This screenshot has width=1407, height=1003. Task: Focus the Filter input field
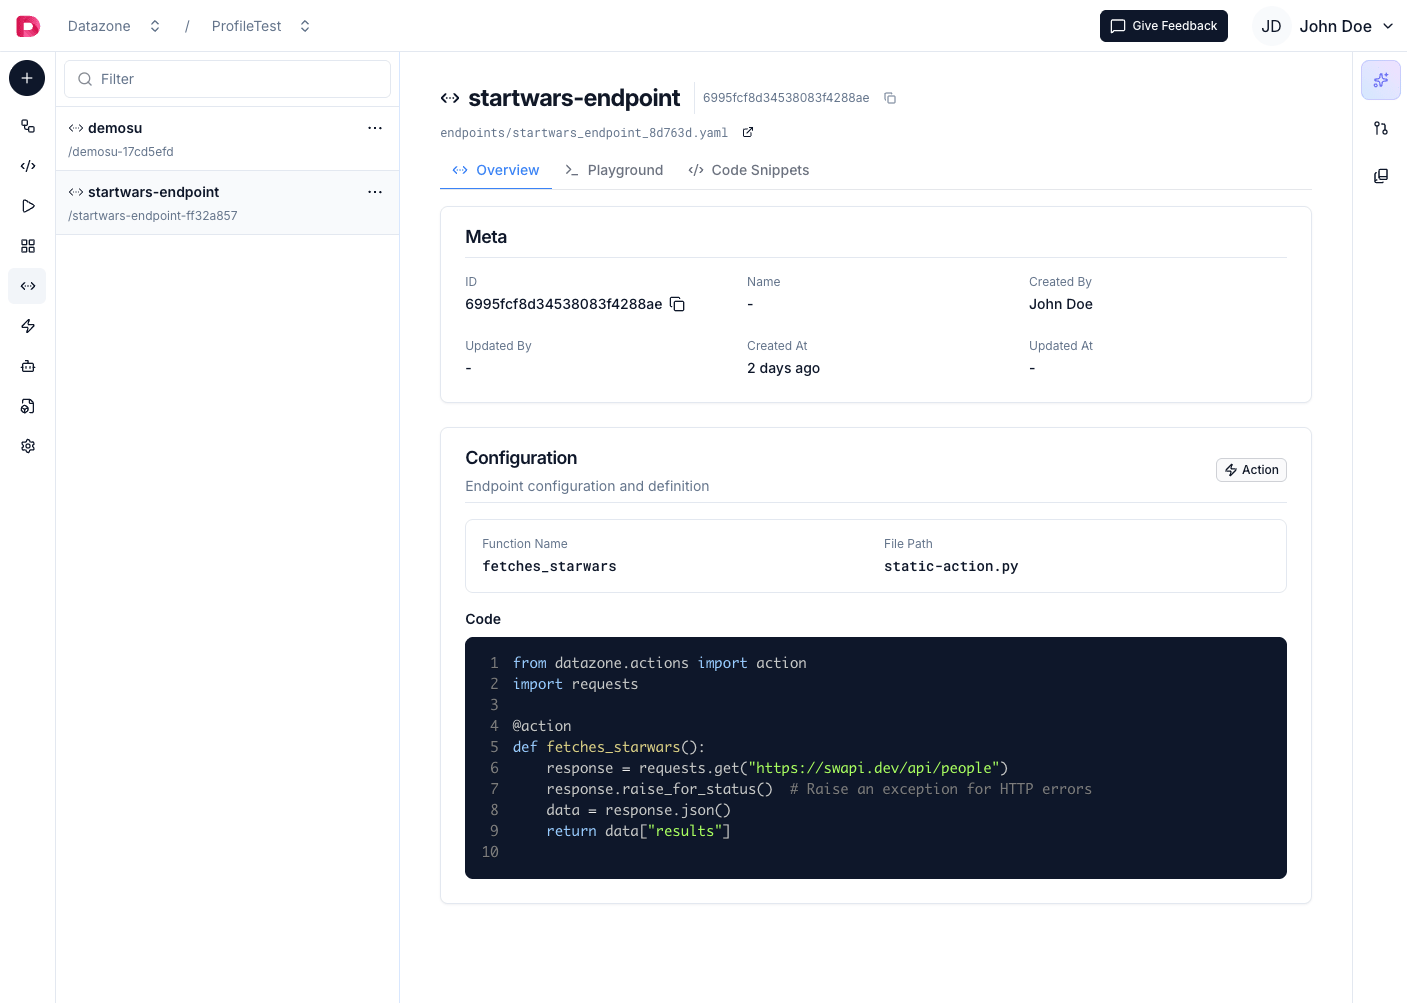click(227, 79)
